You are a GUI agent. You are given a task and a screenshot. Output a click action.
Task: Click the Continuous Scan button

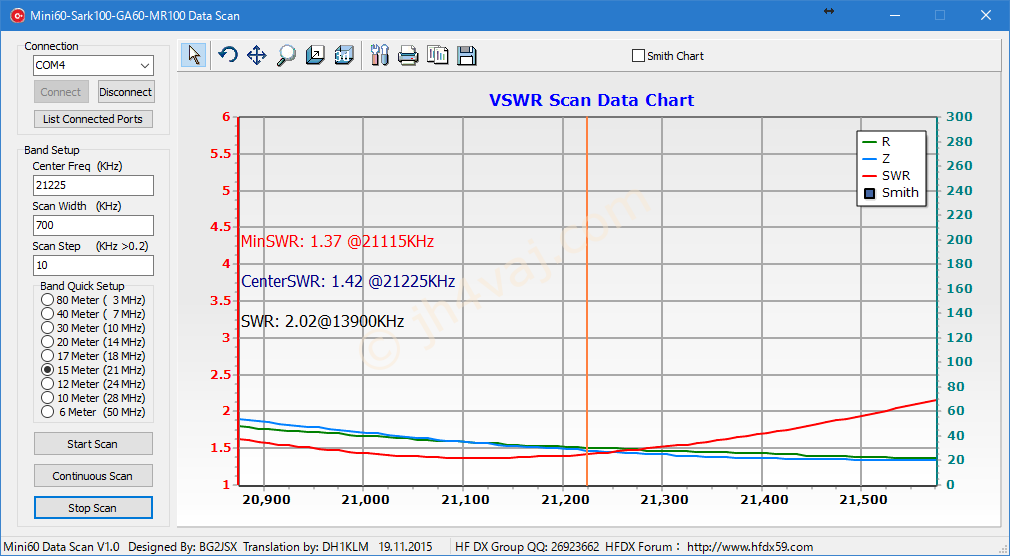pyautogui.click(x=93, y=476)
